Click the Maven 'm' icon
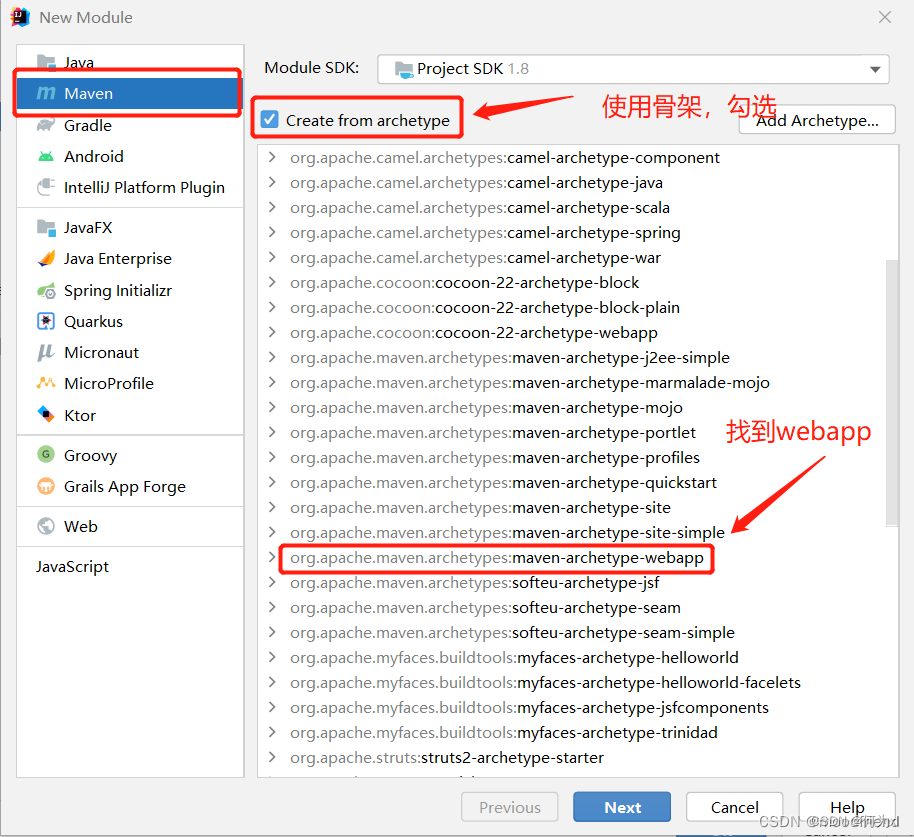Viewport: 914px width, 837px height. (x=46, y=93)
